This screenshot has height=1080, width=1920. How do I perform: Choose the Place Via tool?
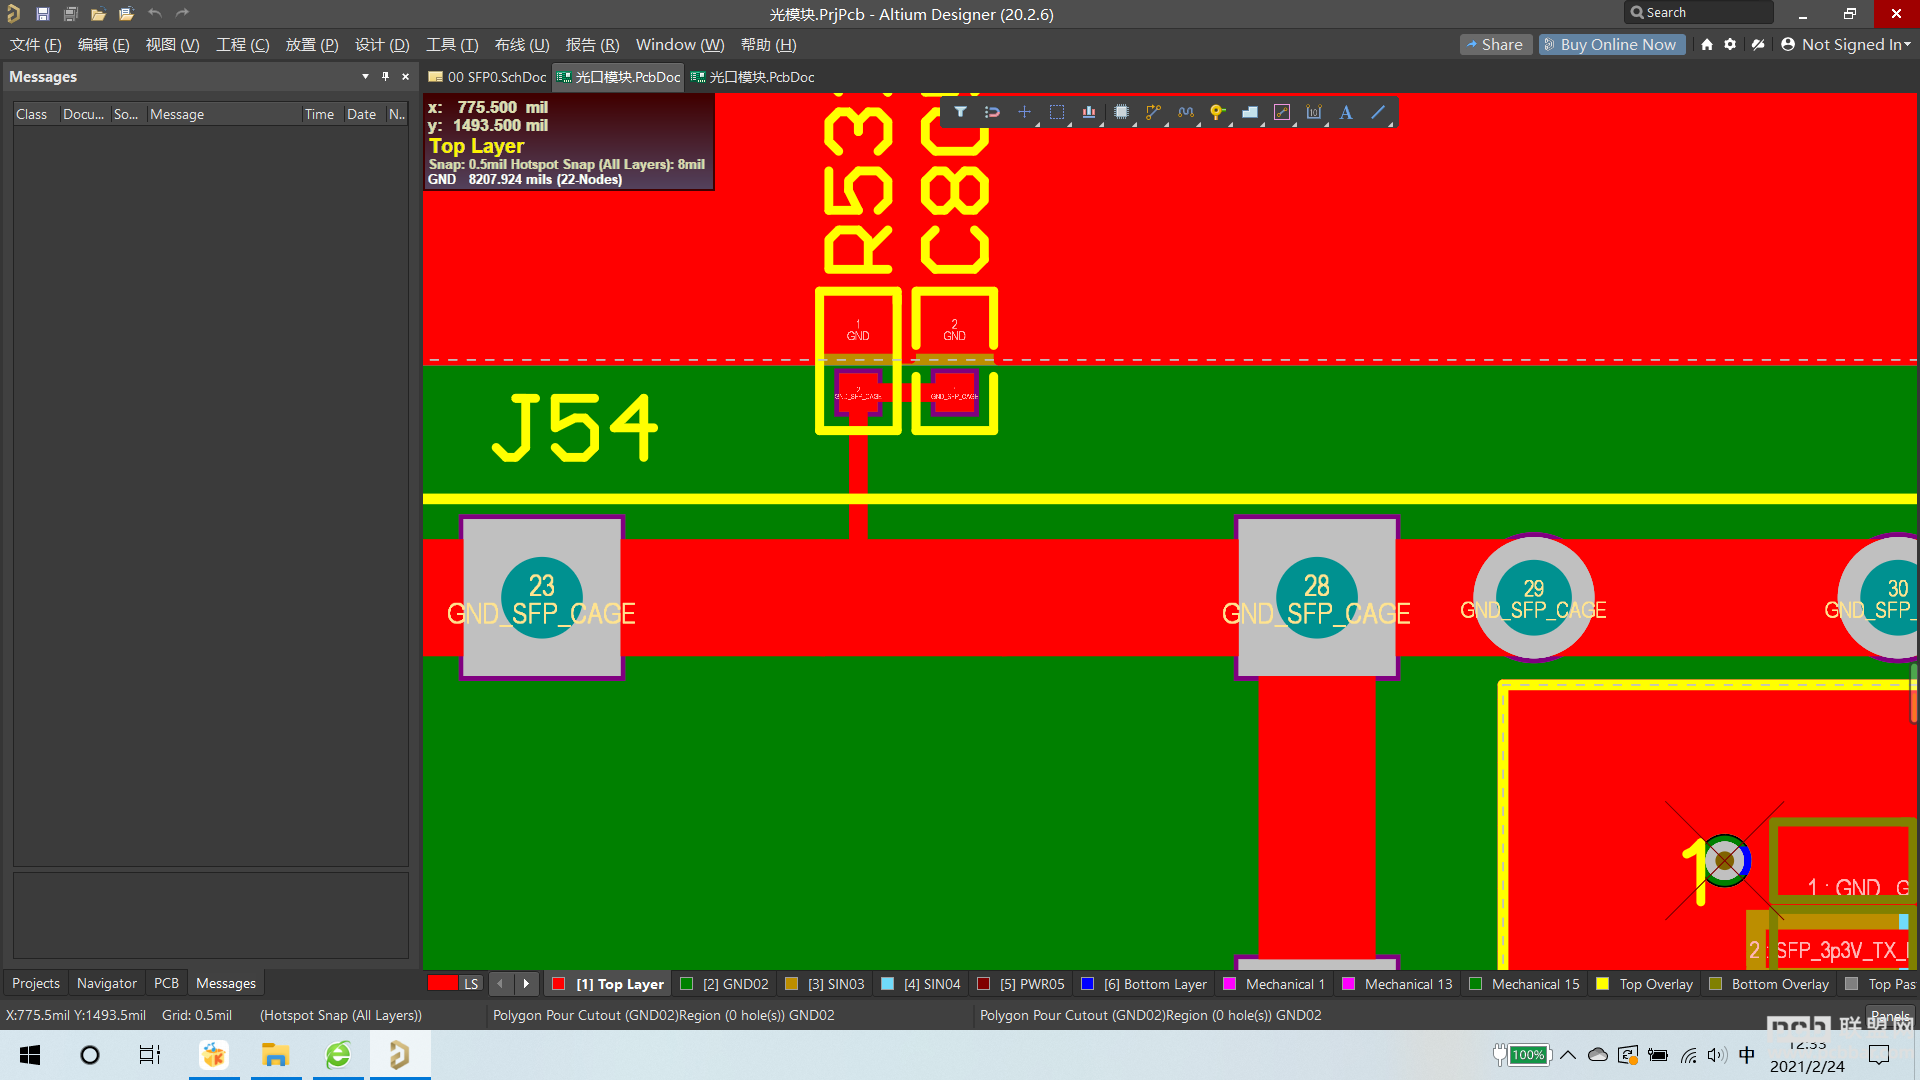[x=1217, y=112]
